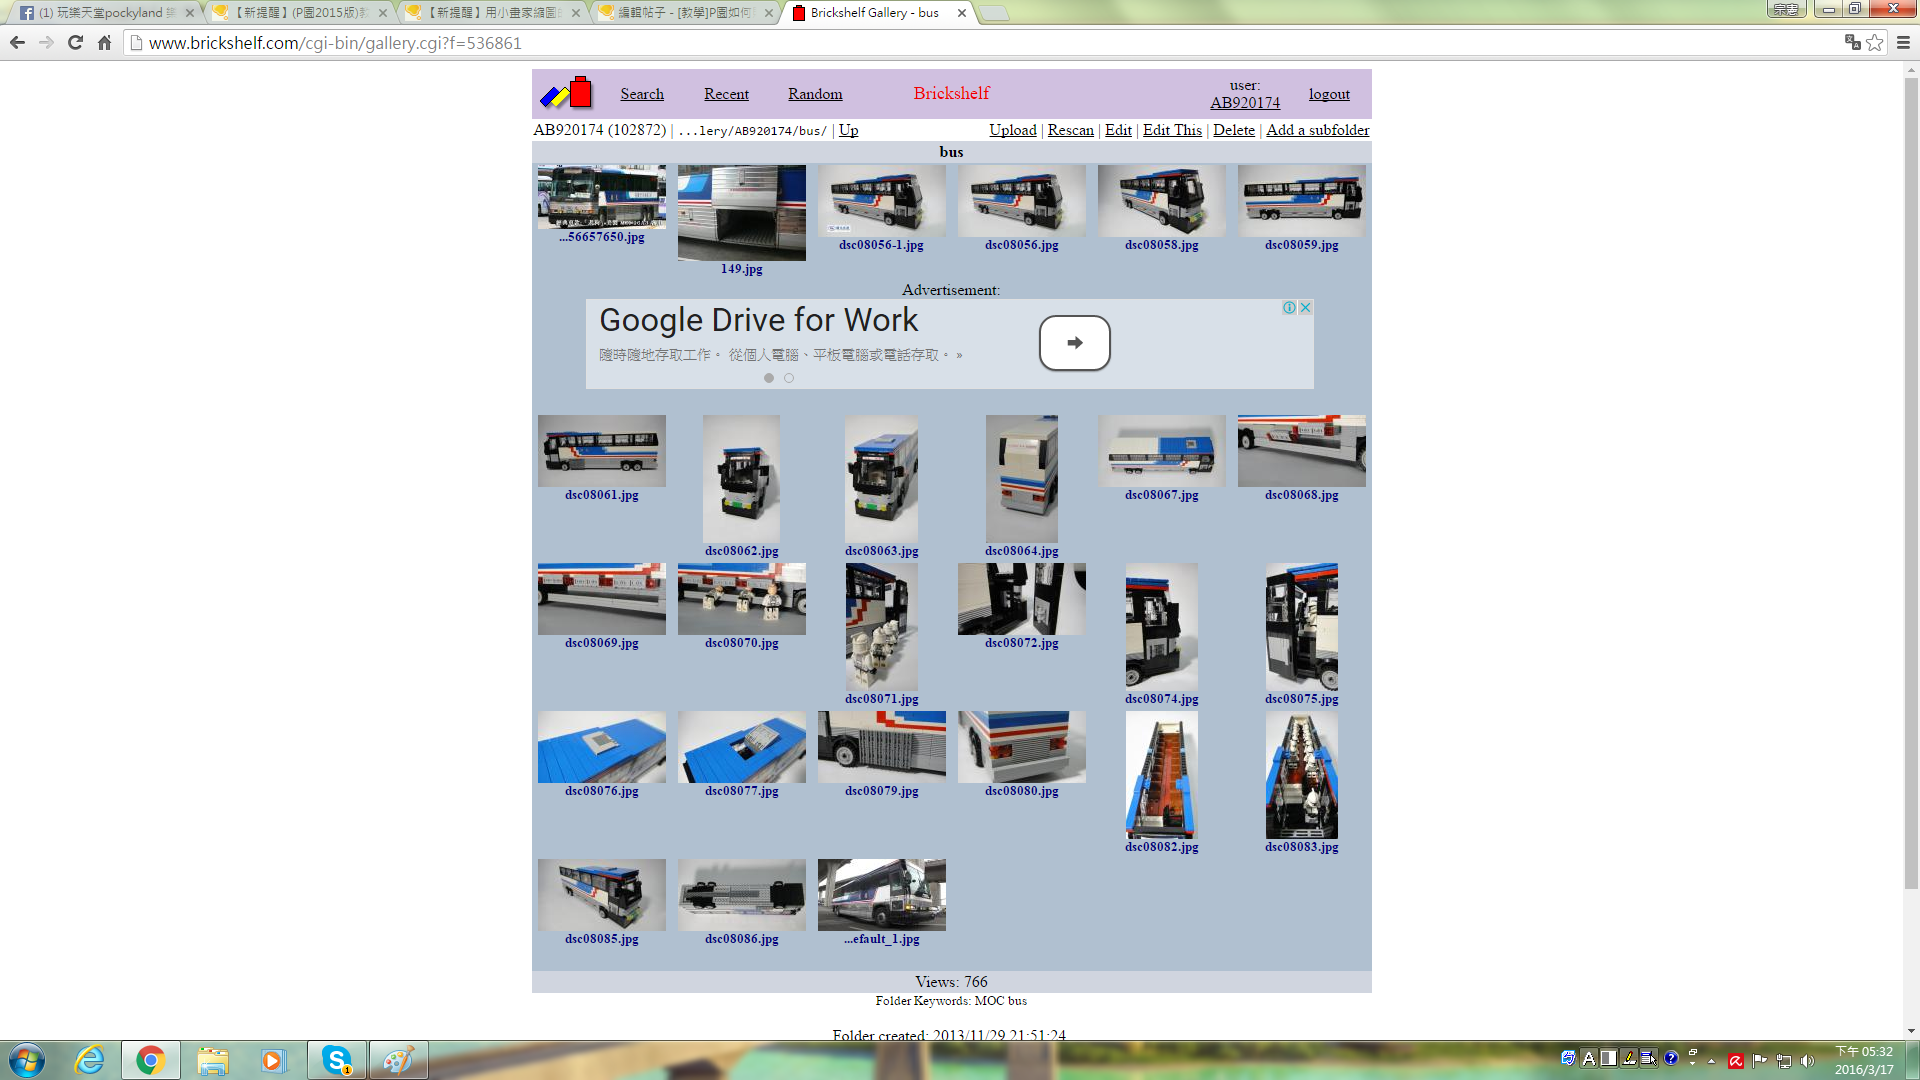The image size is (1920, 1080).
Task: Click the Brickshelf logo icon
Action: [x=566, y=93]
